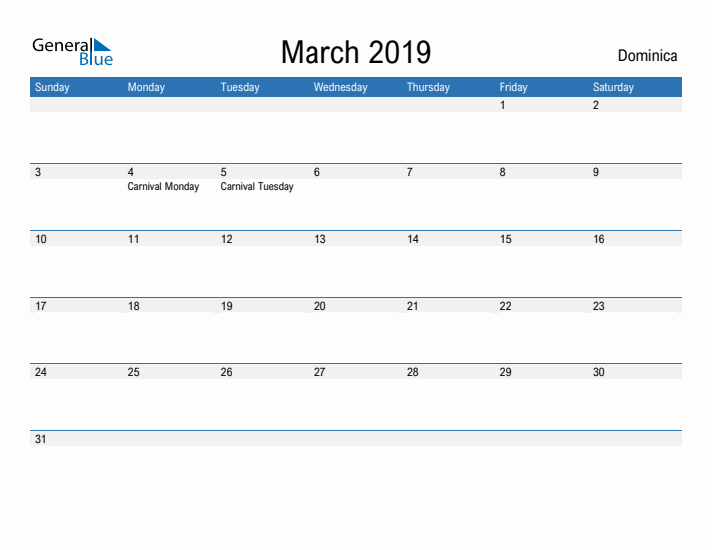Image resolution: width=712 pixels, height=550 pixels.
Task: Click date 31 in the last row
Action: (40, 439)
